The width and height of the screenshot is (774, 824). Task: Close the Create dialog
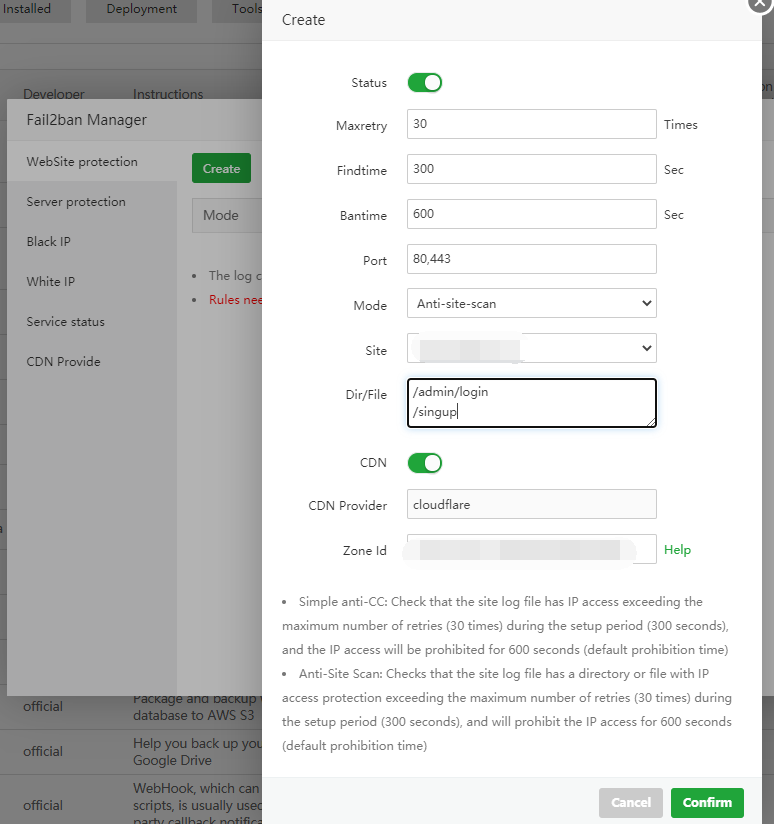(x=761, y=3)
